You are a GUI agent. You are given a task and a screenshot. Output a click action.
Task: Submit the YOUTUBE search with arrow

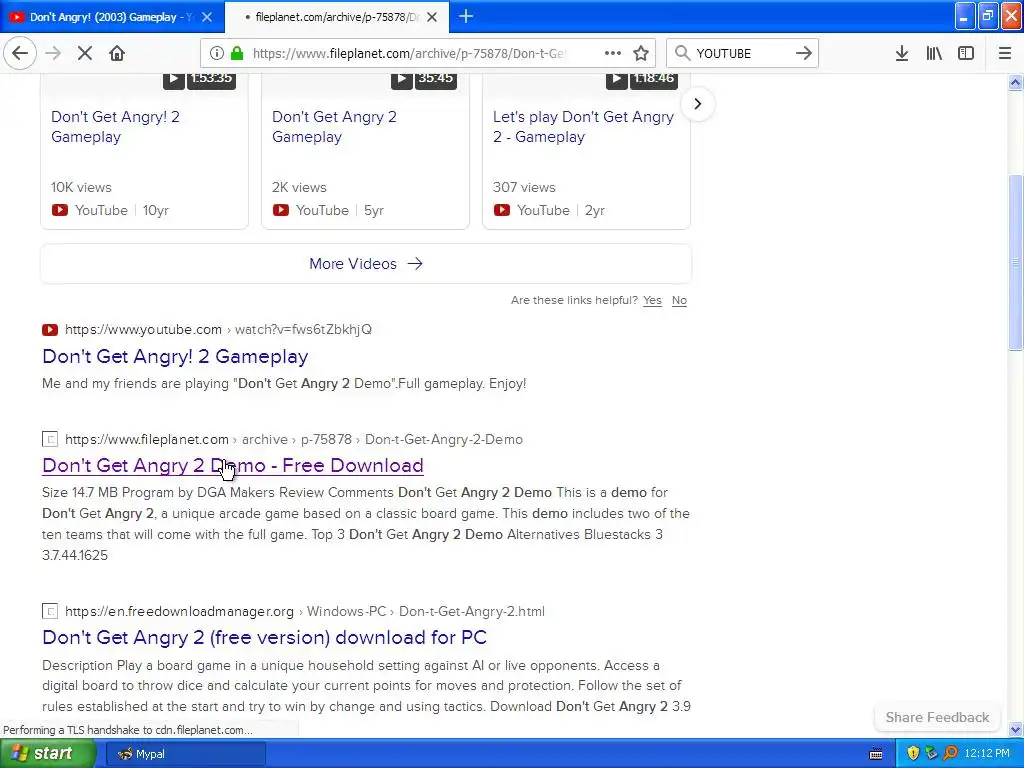click(x=804, y=53)
